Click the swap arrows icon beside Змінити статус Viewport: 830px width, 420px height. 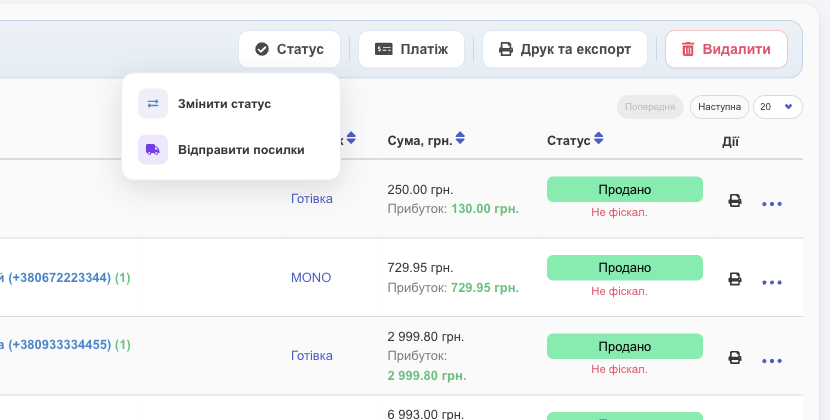(x=153, y=103)
